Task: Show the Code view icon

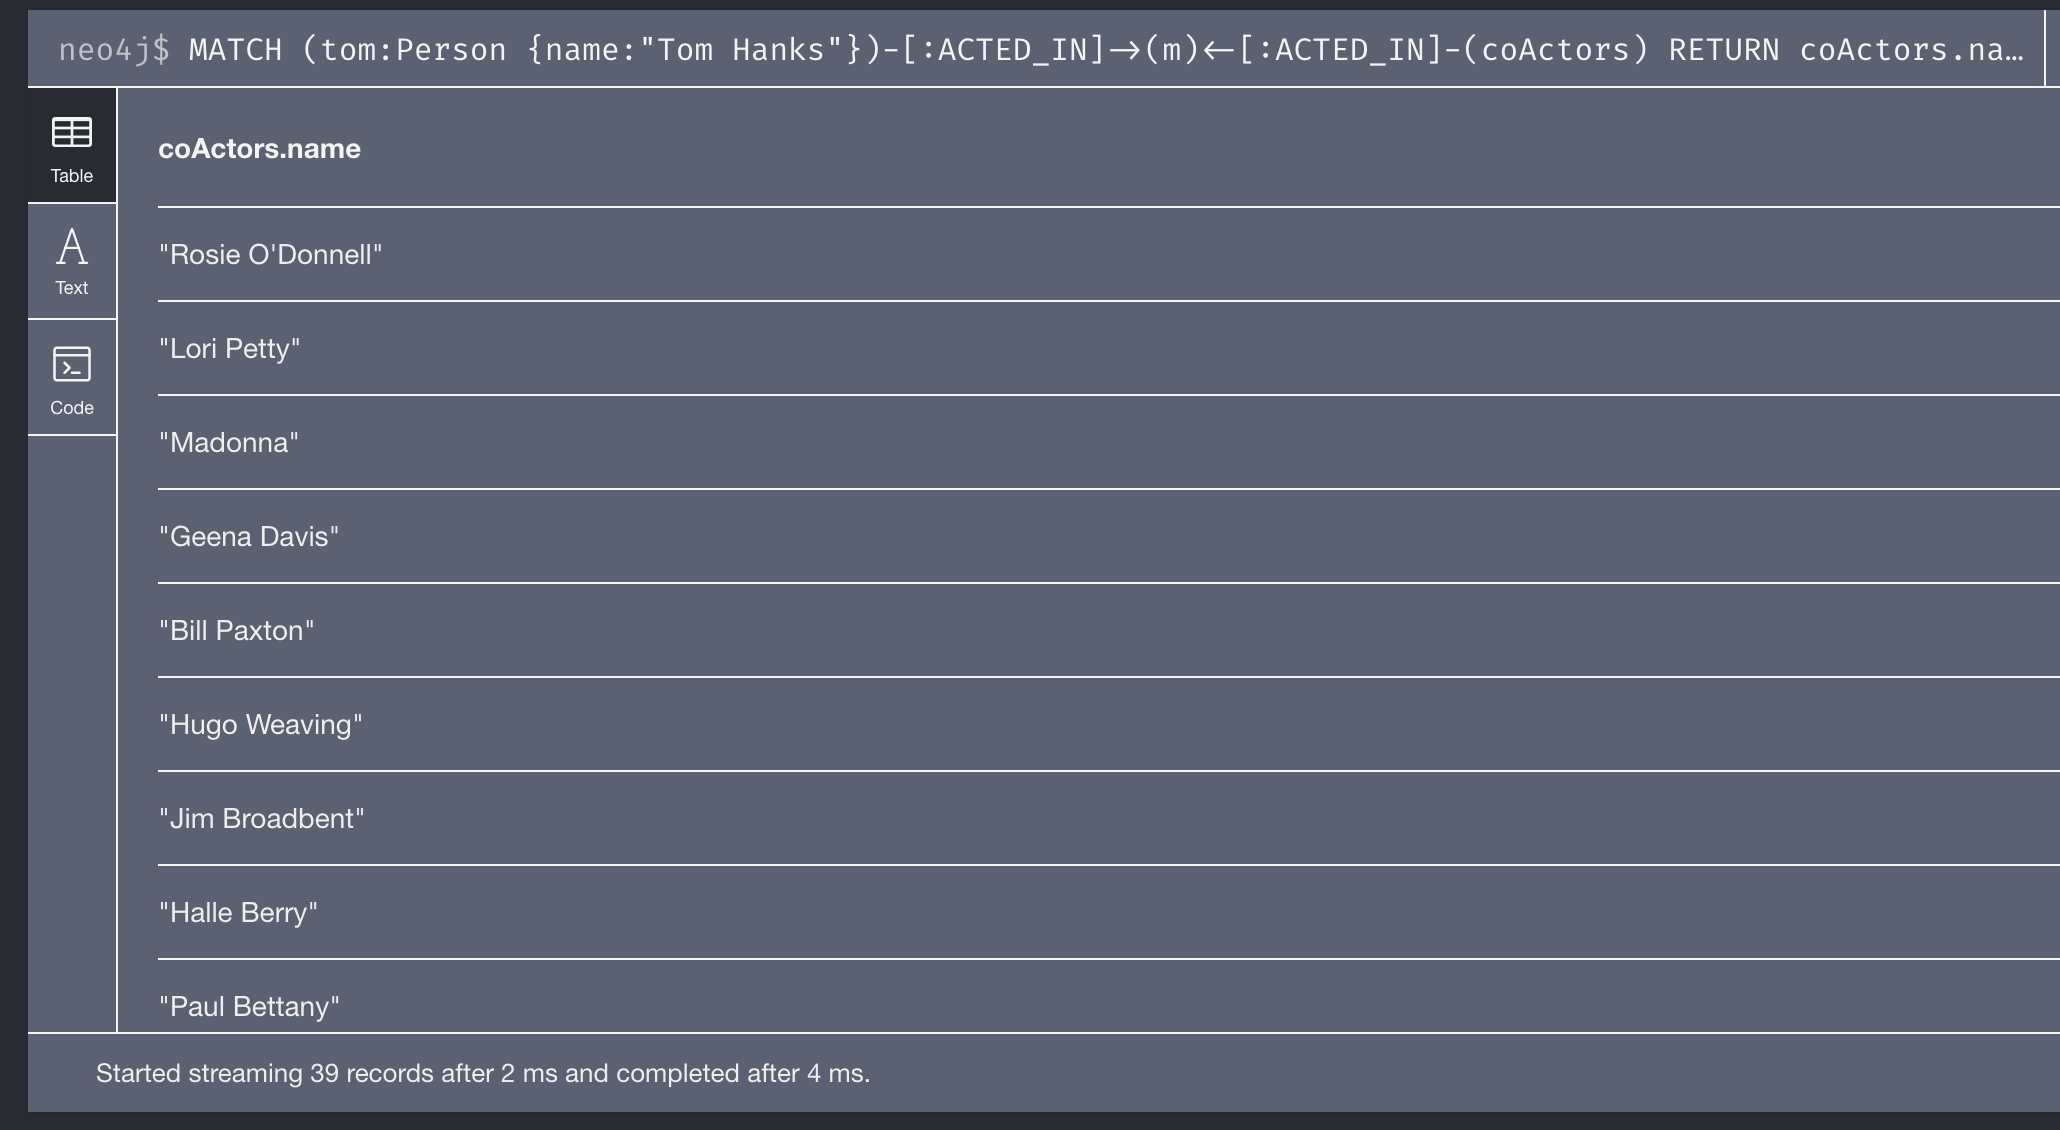Action: click(x=72, y=364)
